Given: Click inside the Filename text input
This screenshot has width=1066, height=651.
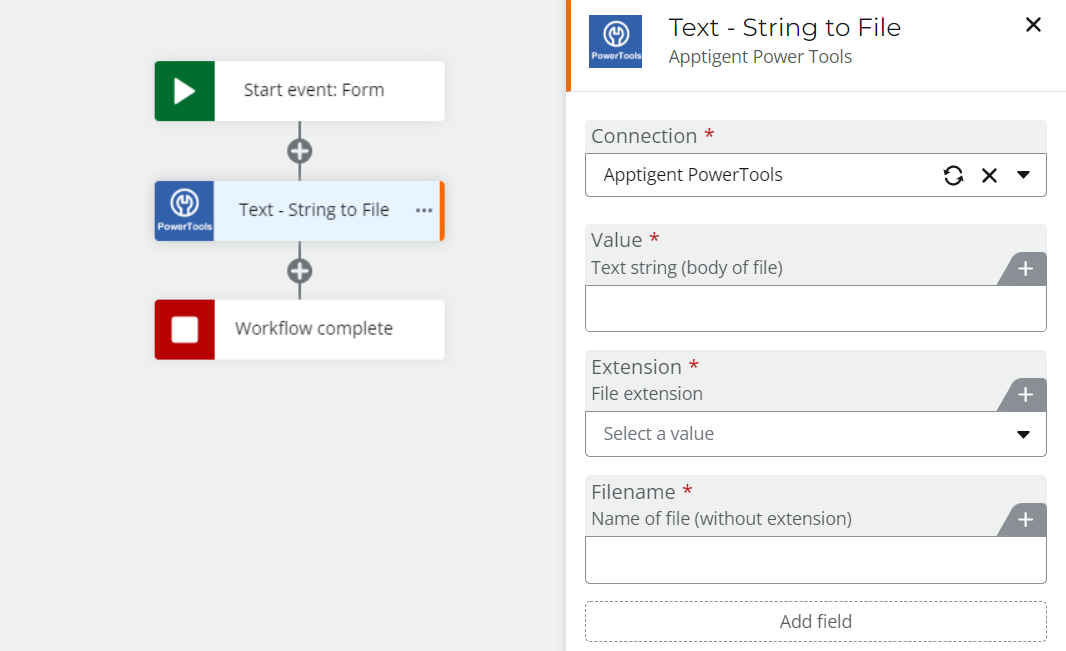Looking at the screenshot, I should [x=815, y=559].
